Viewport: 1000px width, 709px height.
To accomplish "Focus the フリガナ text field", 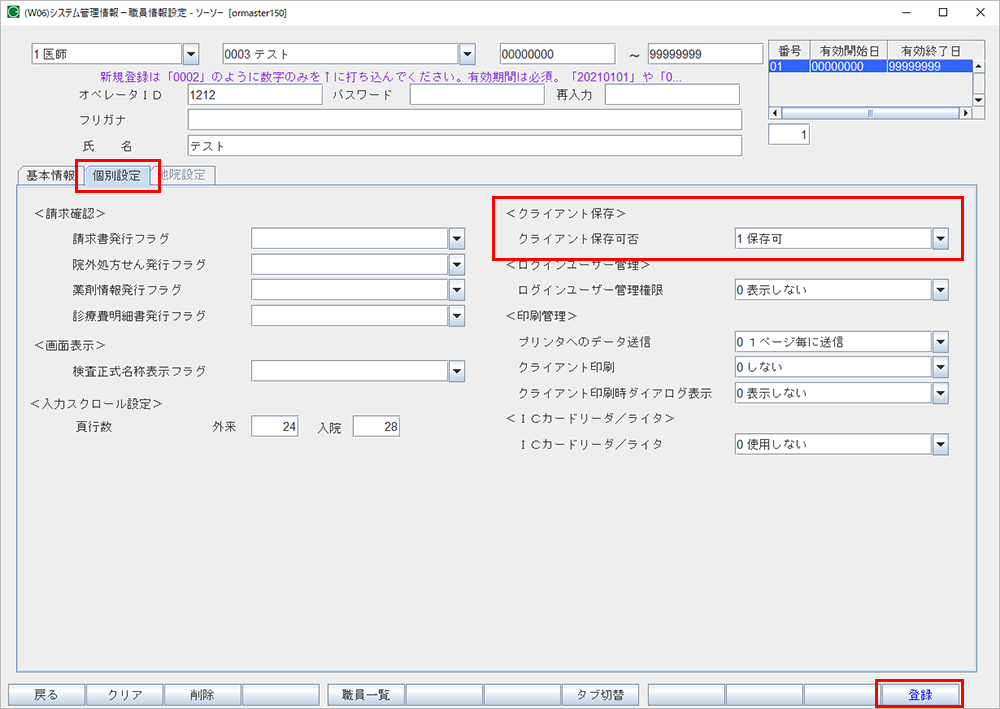I will pos(464,120).
